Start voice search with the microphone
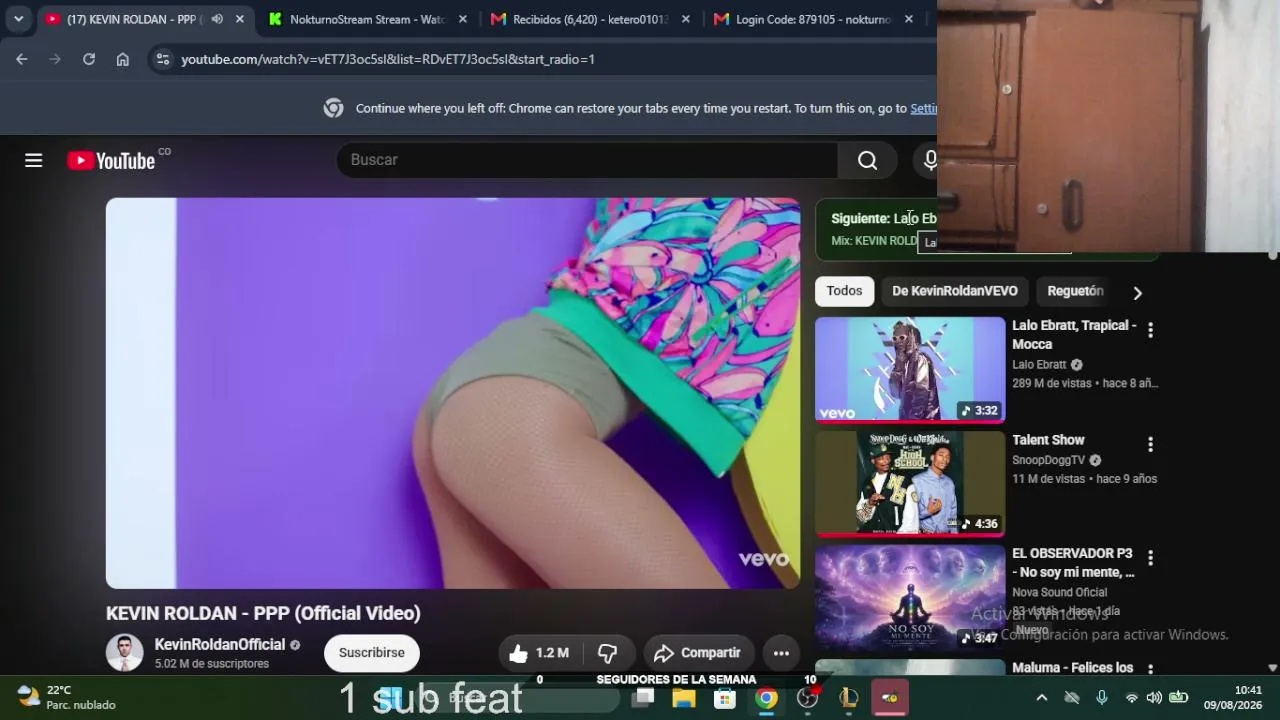This screenshot has height=720, width=1280. point(930,160)
